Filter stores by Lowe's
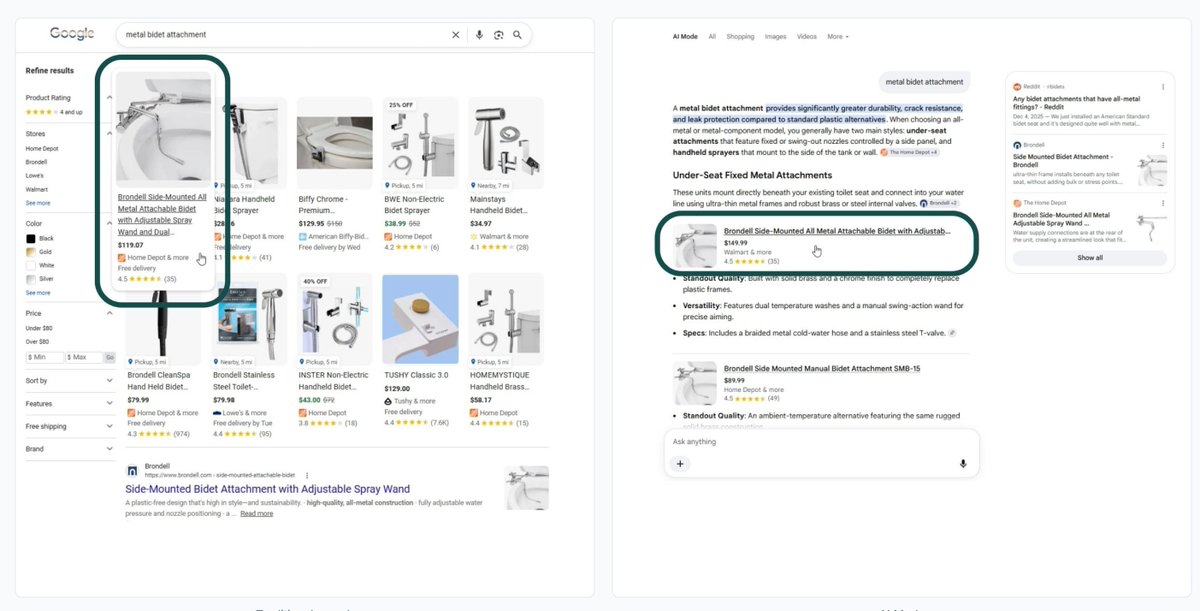The image size is (1200, 611). 35,175
